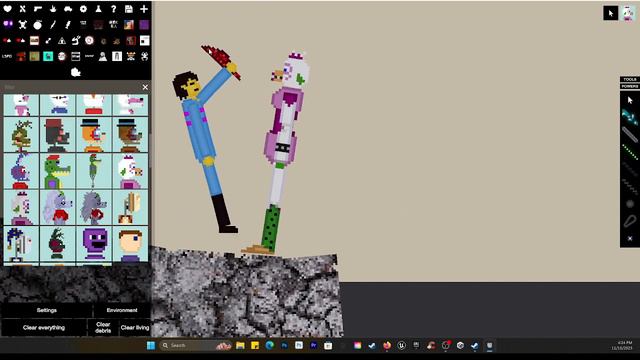The width and height of the screenshot is (640, 360).
Task: Open the heart Entities category
Action: [x=7, y=9]
